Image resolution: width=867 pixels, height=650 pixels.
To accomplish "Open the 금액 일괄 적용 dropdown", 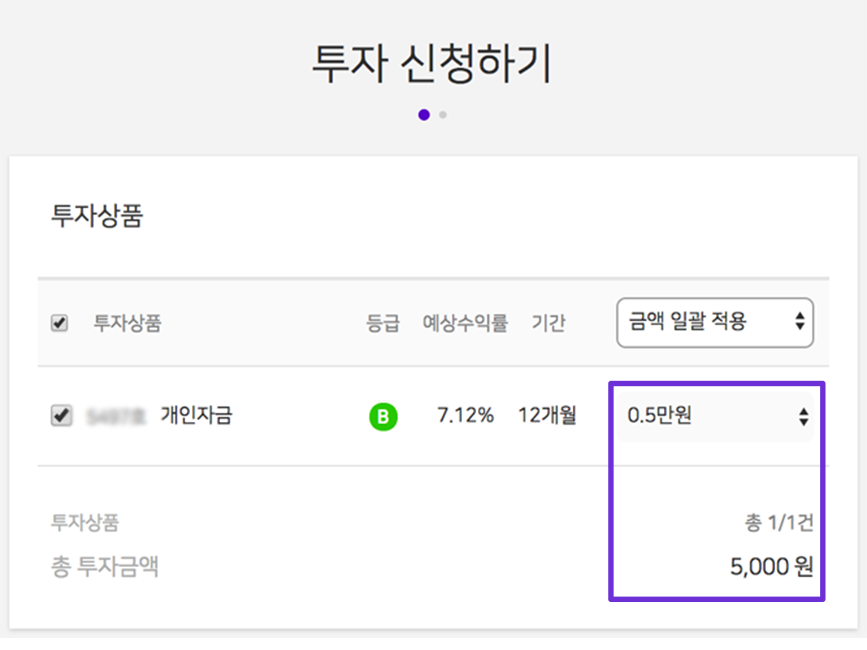I will [715, 322].
